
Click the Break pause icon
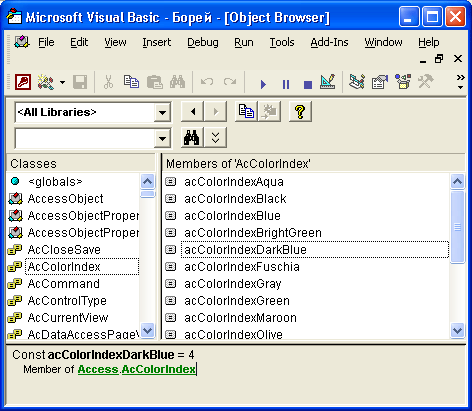[x=286, y=84]
